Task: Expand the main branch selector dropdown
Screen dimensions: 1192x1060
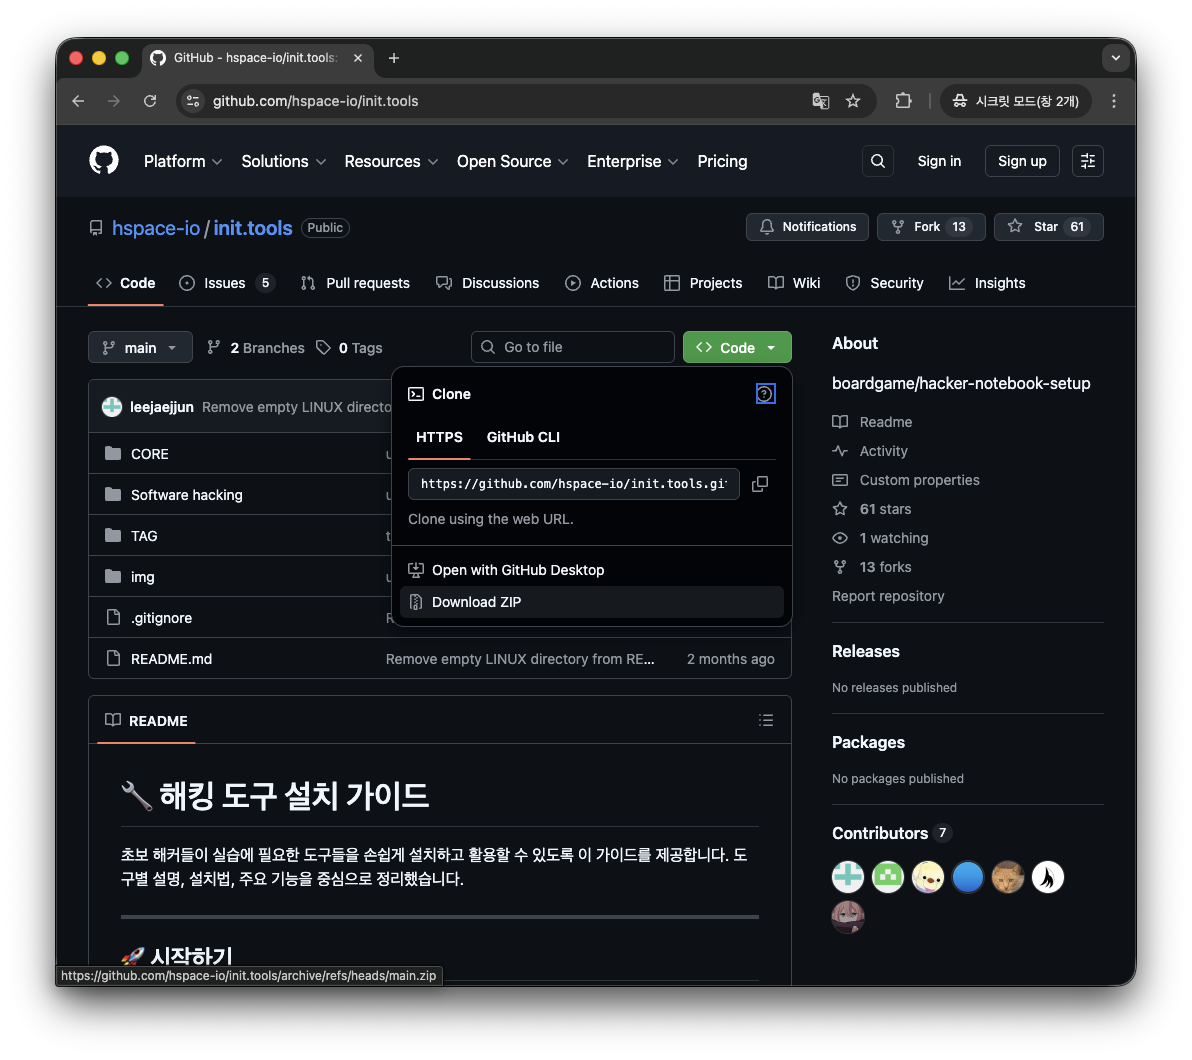Action: (x=140, y=347)
